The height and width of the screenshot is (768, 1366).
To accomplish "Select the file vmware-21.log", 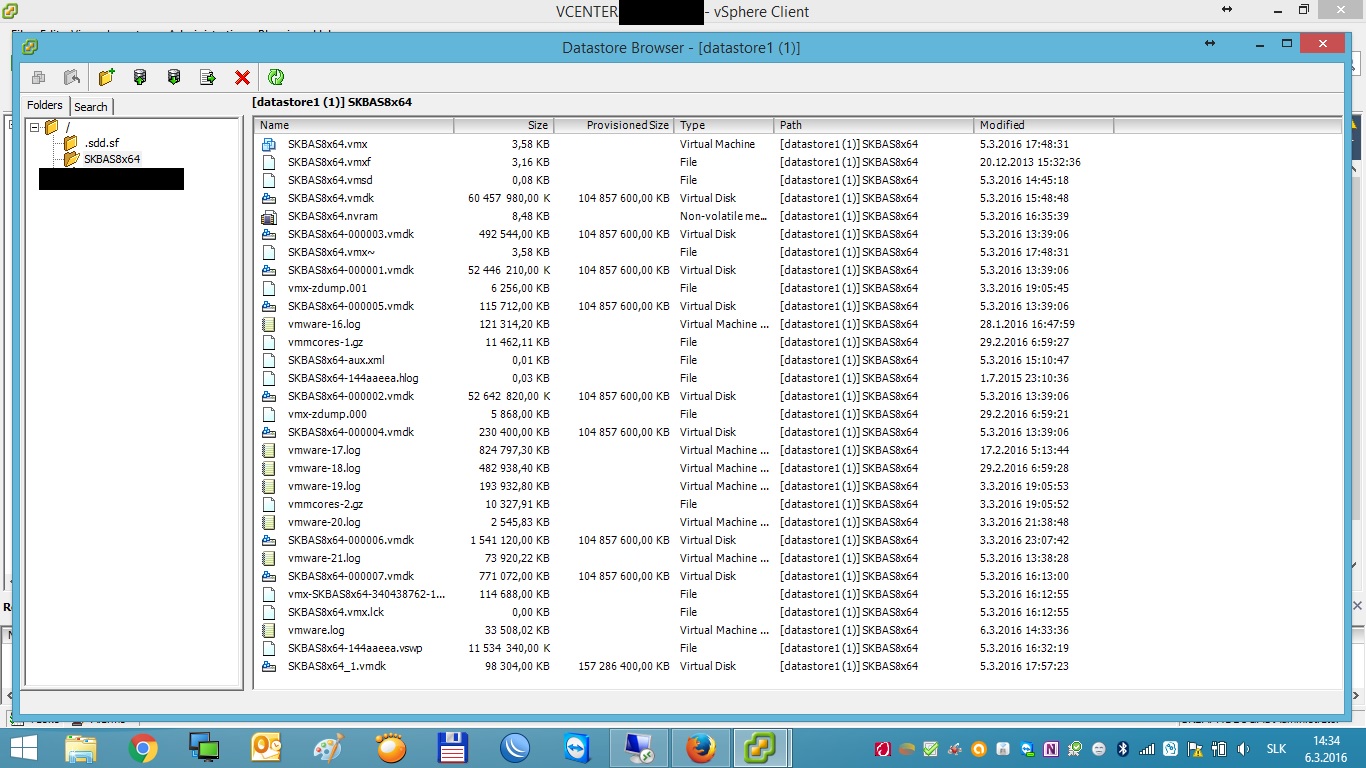I will click(x=324, y=558).
